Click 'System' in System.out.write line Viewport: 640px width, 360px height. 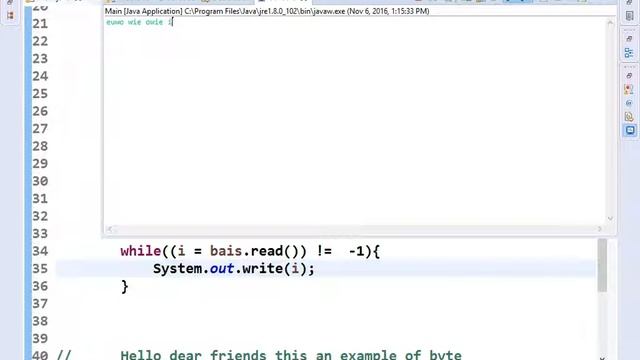(x=178, y=269)
